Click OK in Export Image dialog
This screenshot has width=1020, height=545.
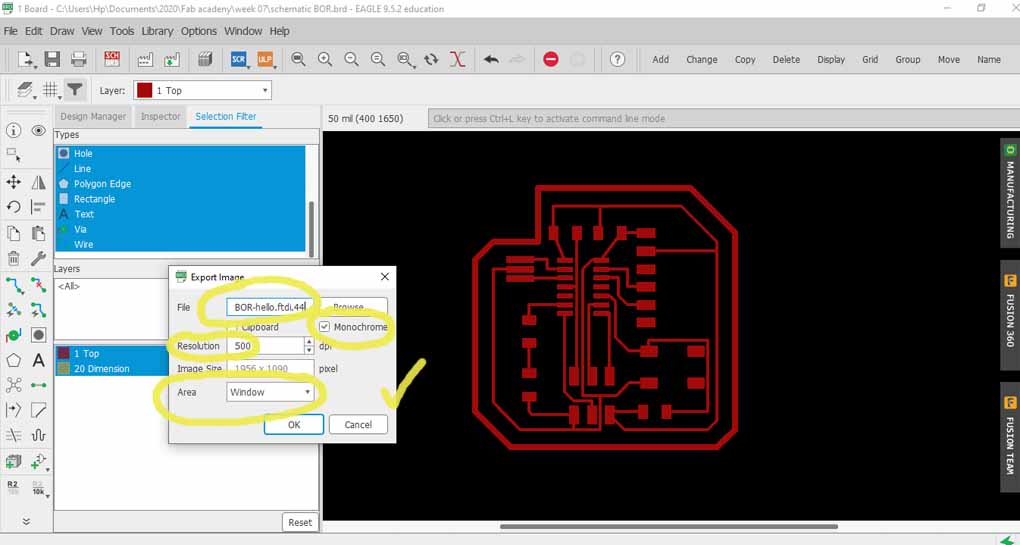293,425
